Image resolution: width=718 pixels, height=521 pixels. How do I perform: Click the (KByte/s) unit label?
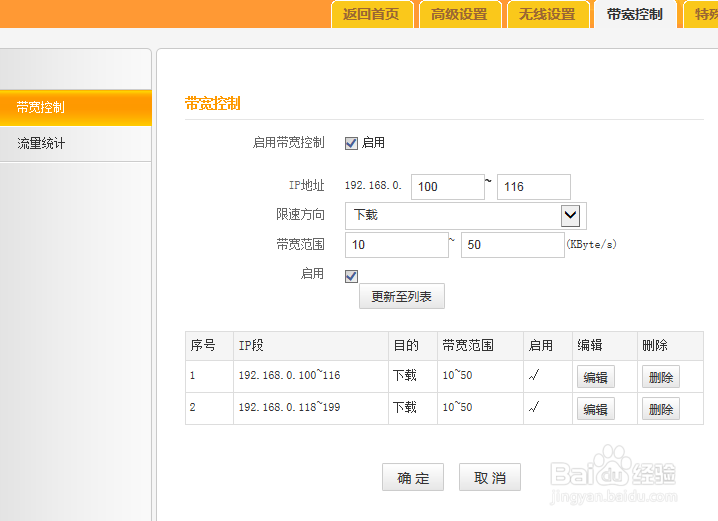pyautogui.click(x=591, y=244)
